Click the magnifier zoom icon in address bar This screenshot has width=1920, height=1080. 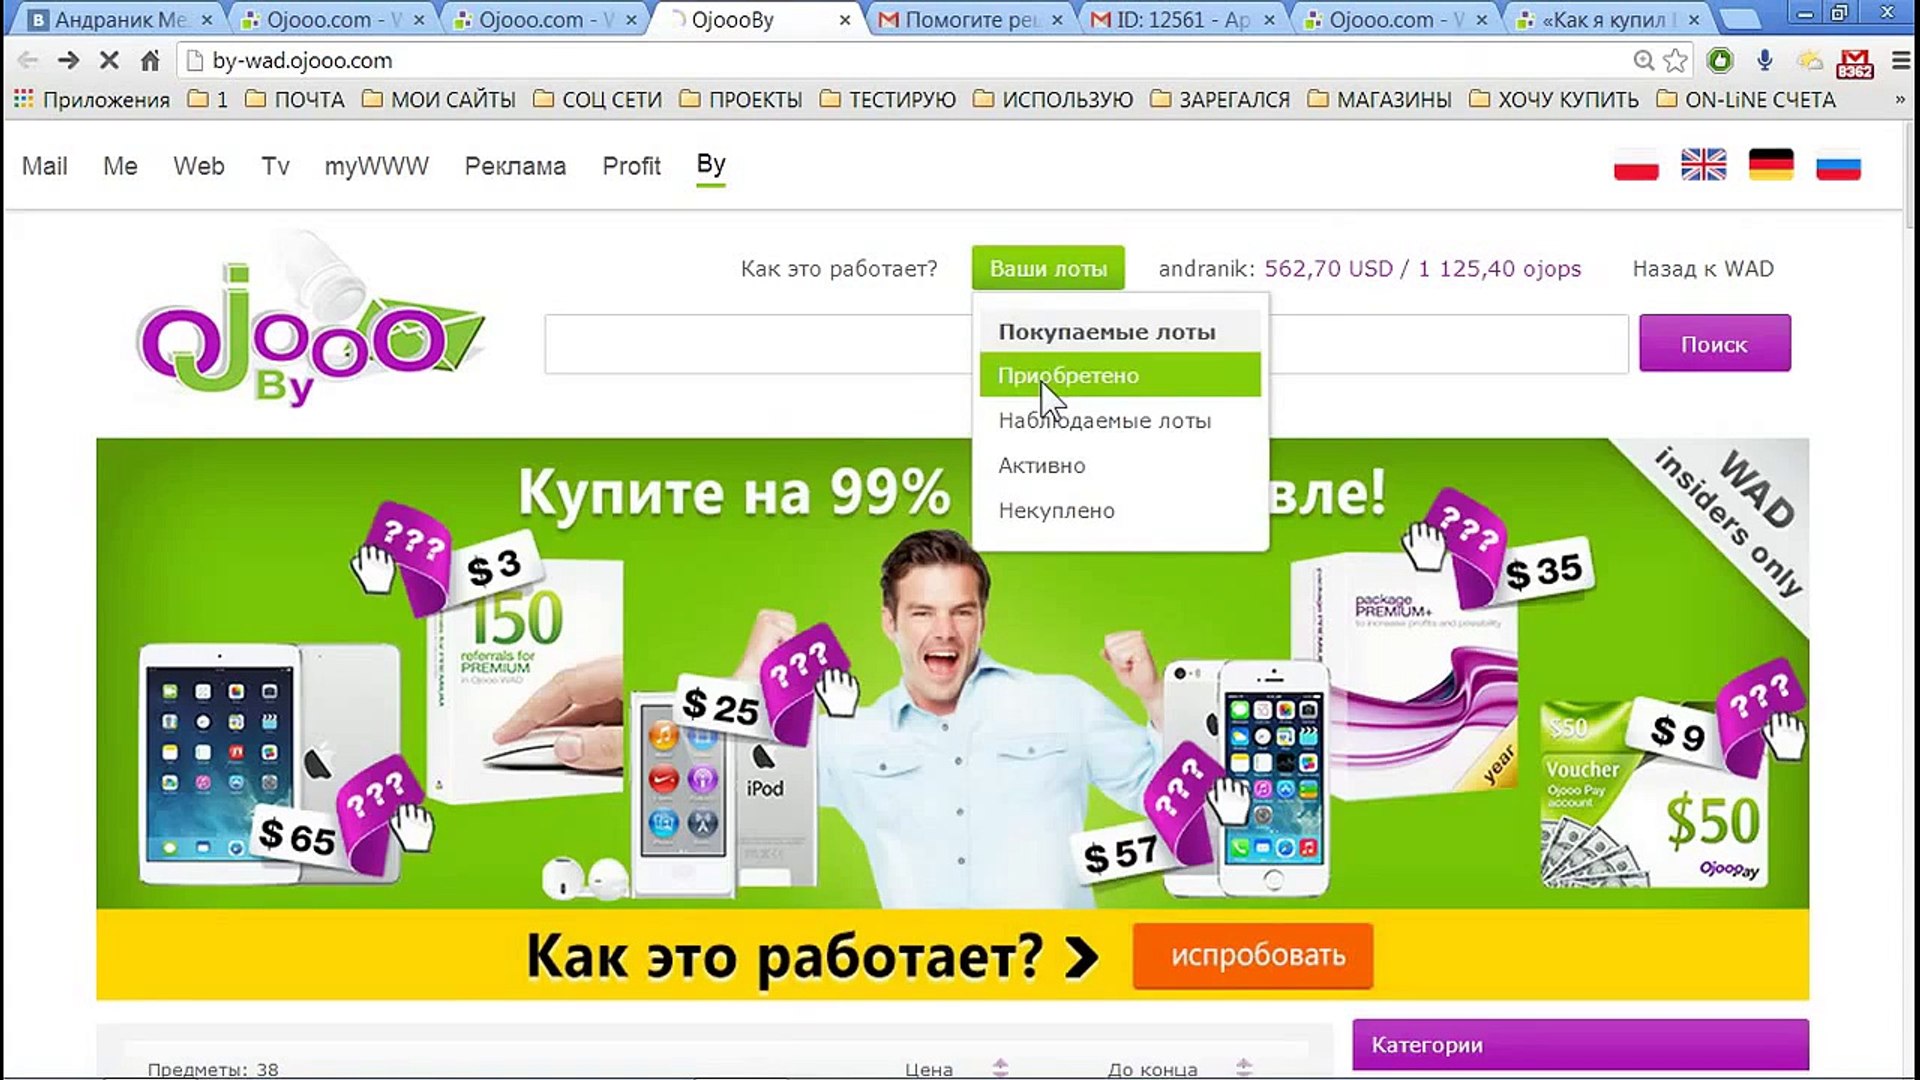click(x=1643, y=61)
